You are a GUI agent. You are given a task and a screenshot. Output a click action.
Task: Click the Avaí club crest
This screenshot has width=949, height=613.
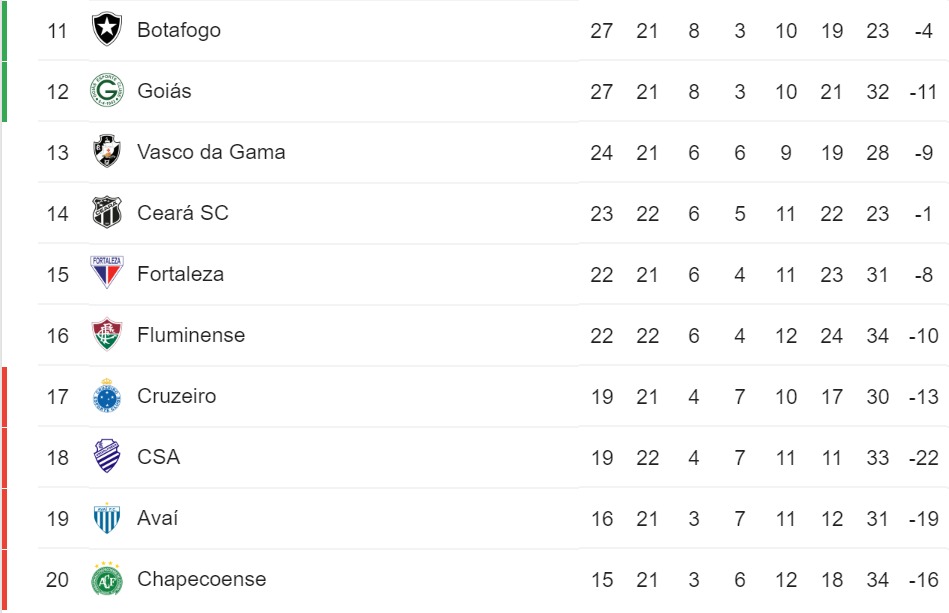click(107, 517)
